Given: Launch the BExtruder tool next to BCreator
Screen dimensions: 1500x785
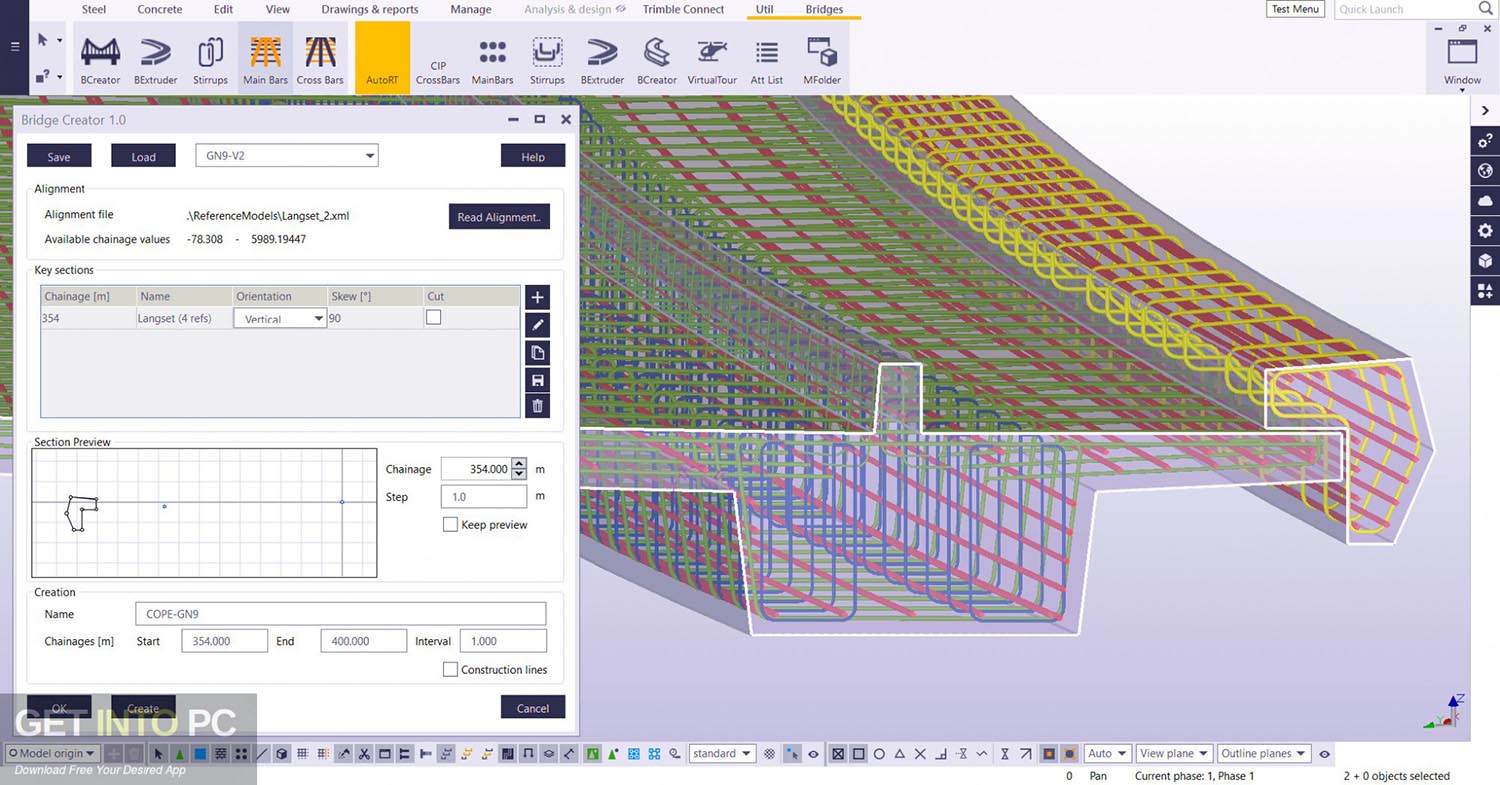Looking at the screenshot, I should [155, 60].
